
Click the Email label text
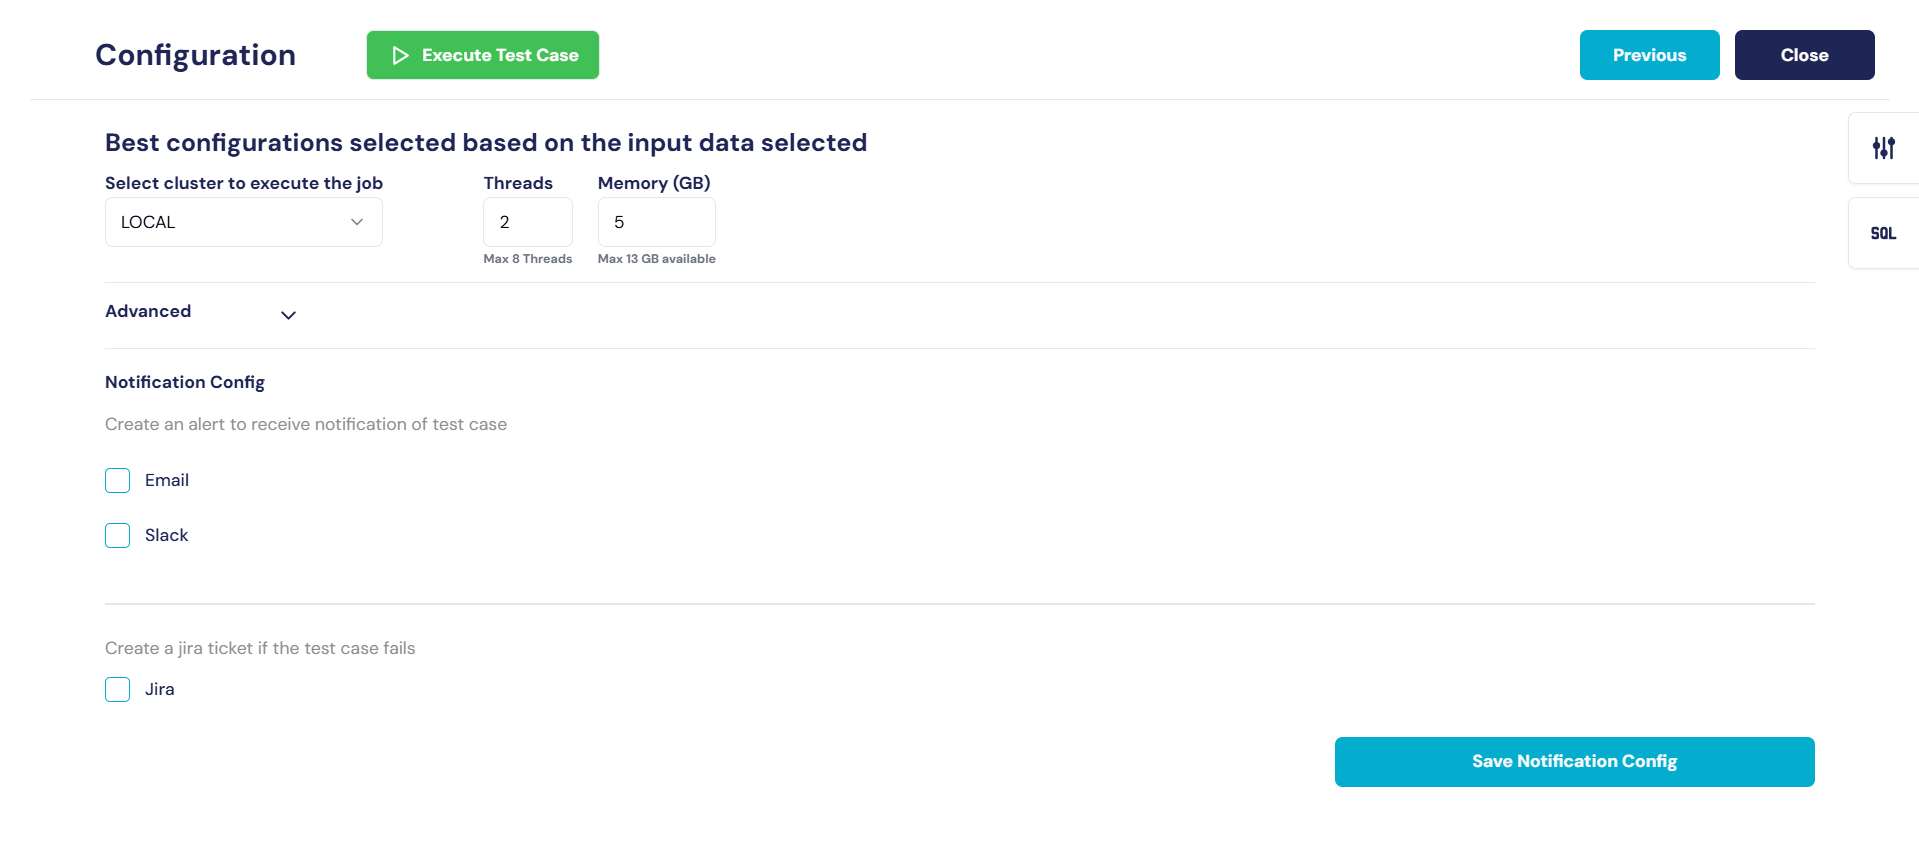click(x=167, y=481)
